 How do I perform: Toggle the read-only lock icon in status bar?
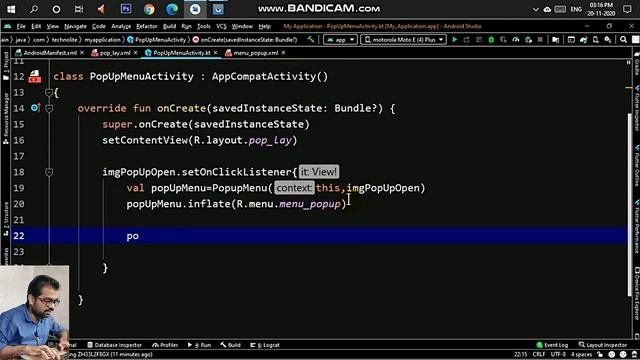click(600, 355)
